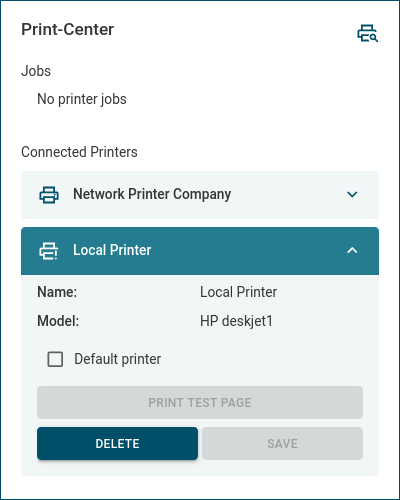Click the Local Printer header title
400x500 pixels.
point(112,250)
